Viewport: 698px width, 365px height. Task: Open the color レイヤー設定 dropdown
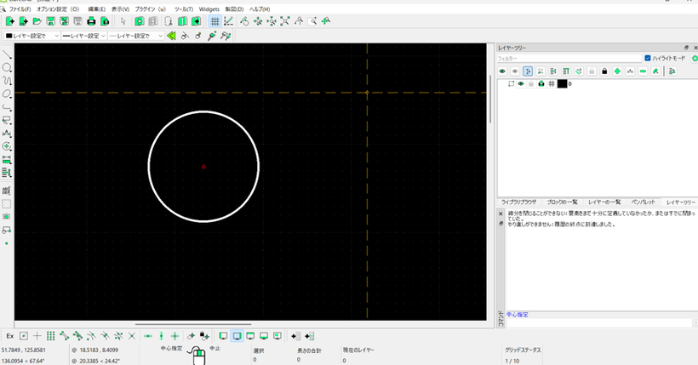tap(32, 36)
